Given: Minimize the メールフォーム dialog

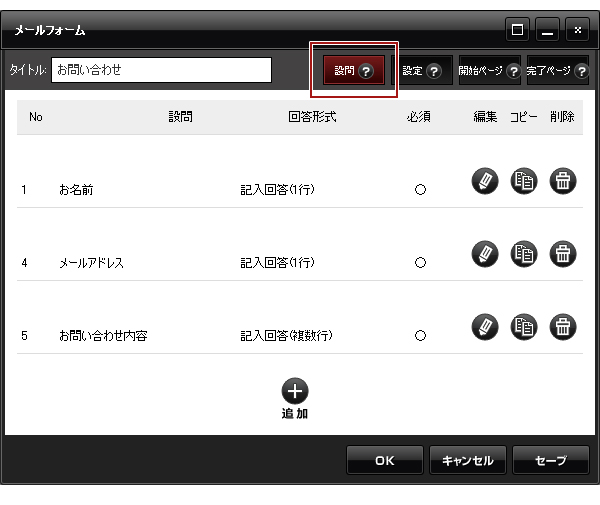Looking at the screenshot, I should (x=547, y=29).
